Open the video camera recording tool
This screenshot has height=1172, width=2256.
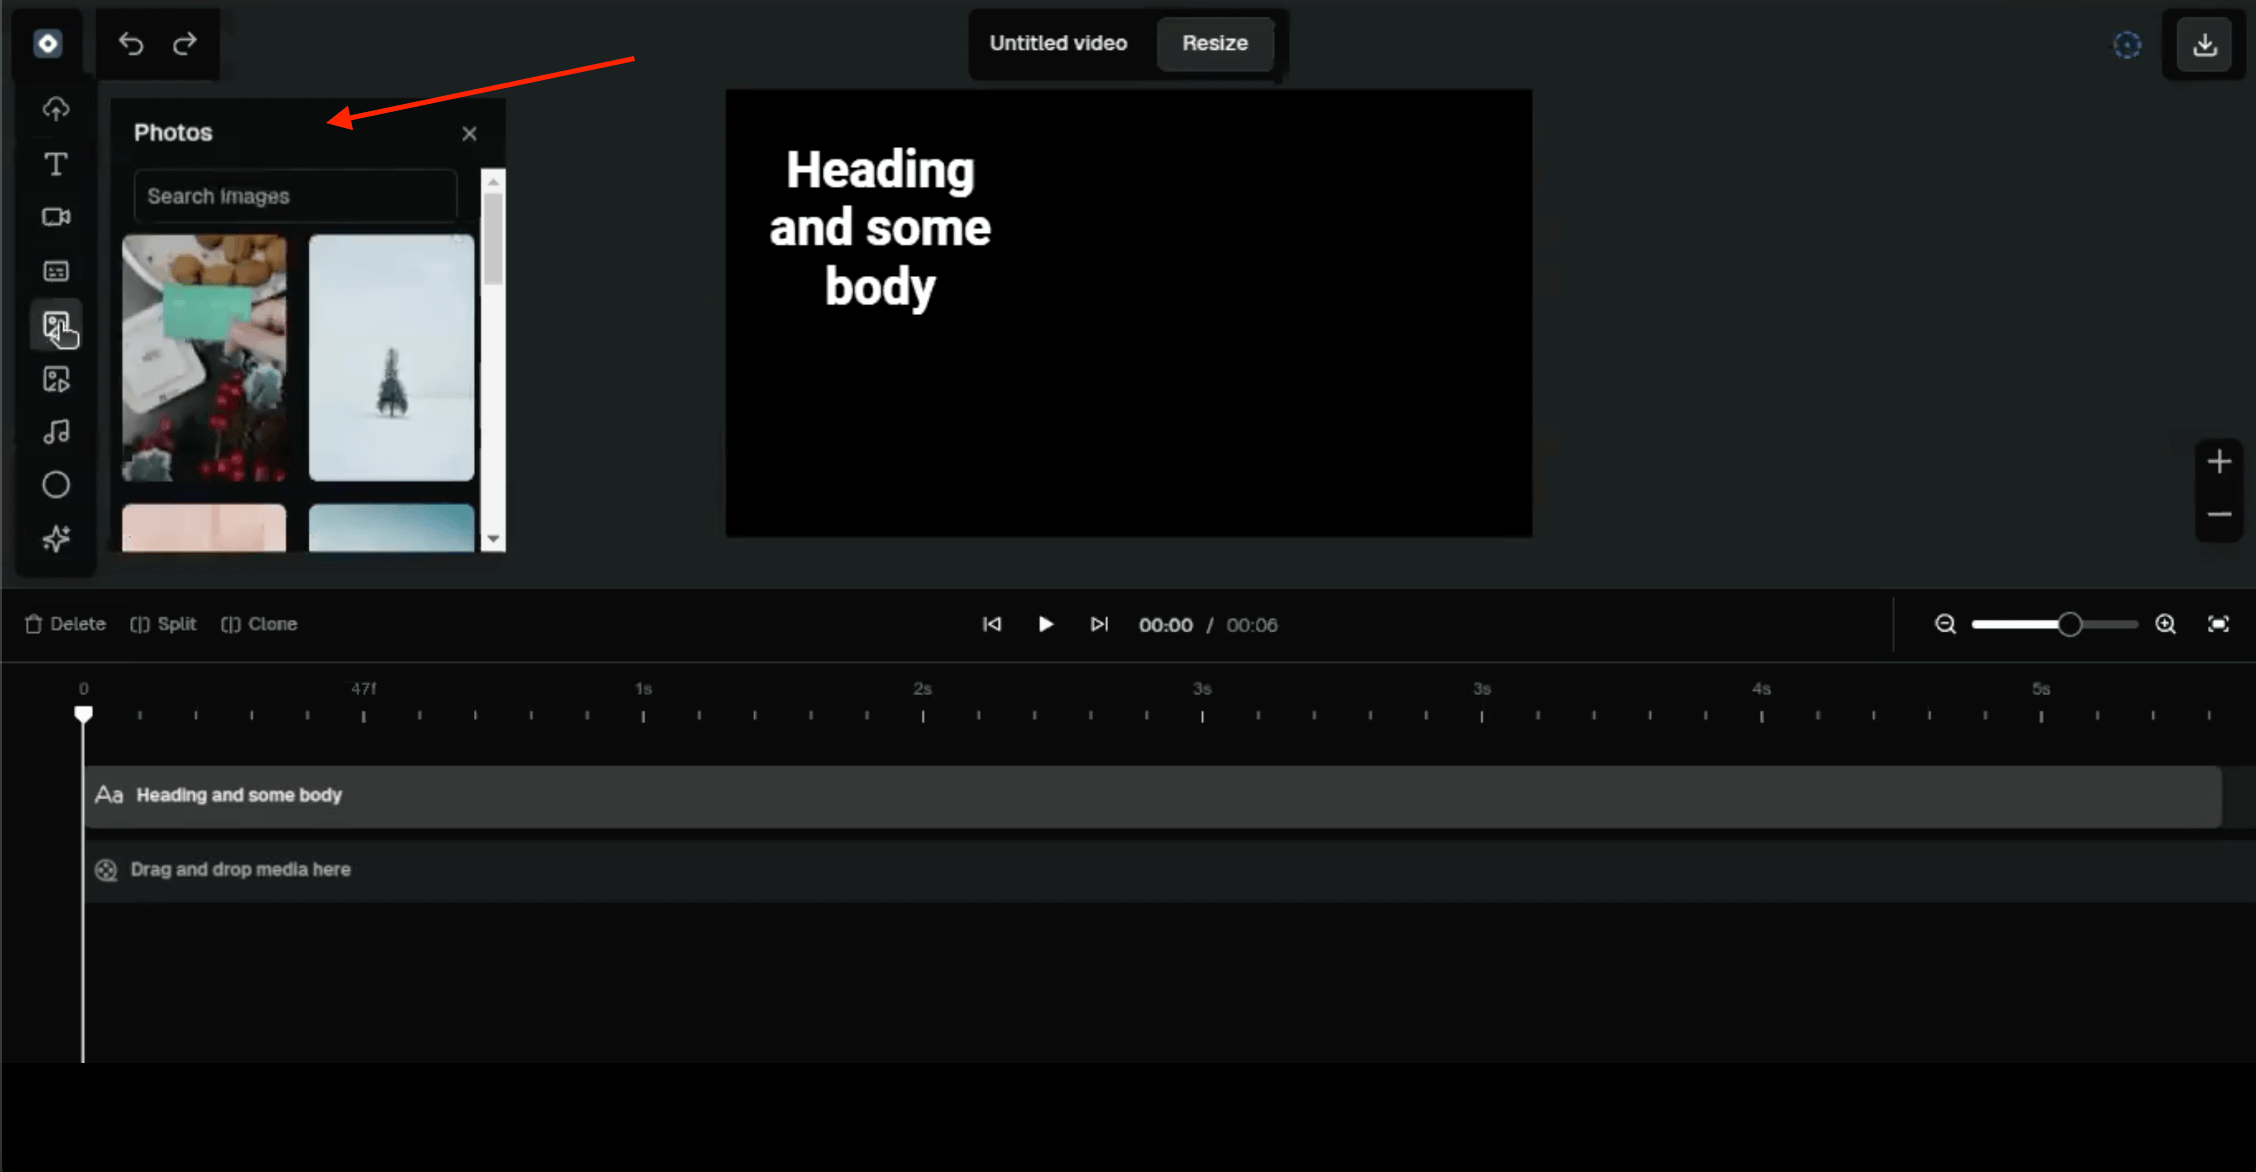coord(56,217)
